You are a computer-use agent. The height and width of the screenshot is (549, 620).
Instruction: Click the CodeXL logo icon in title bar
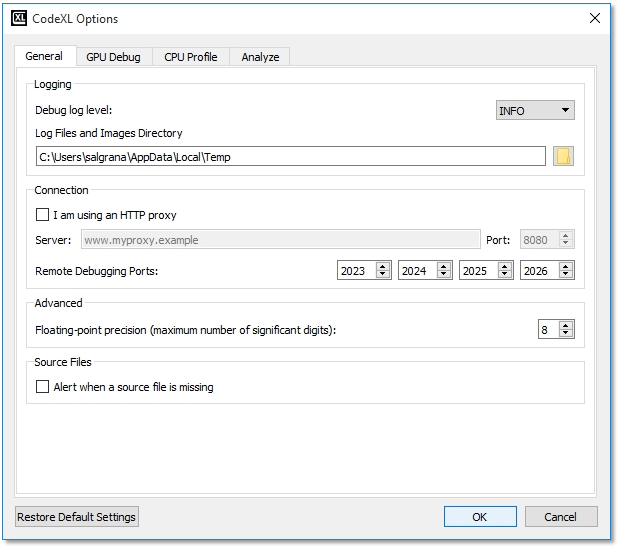(18, 18)
